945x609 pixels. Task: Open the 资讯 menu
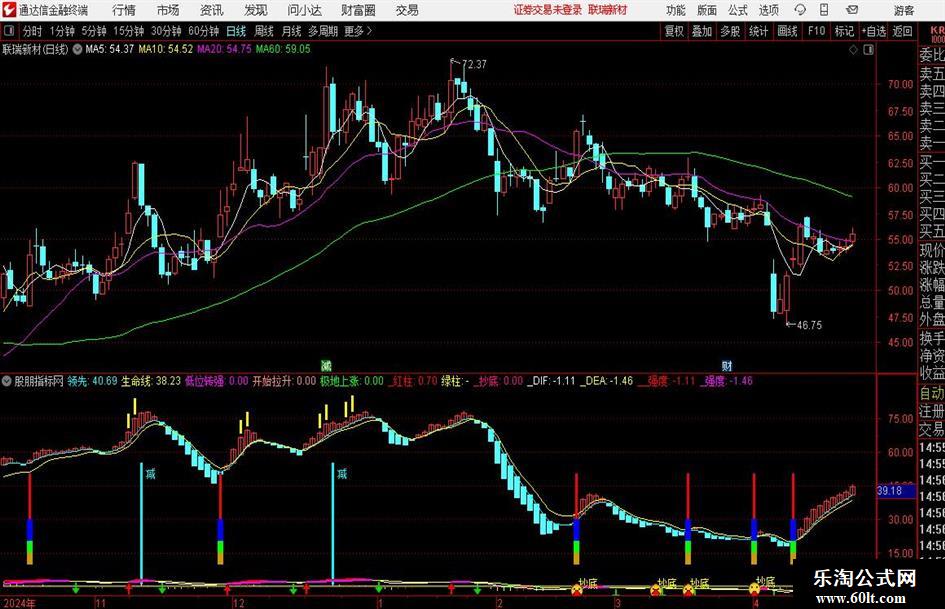click(211, 10)
